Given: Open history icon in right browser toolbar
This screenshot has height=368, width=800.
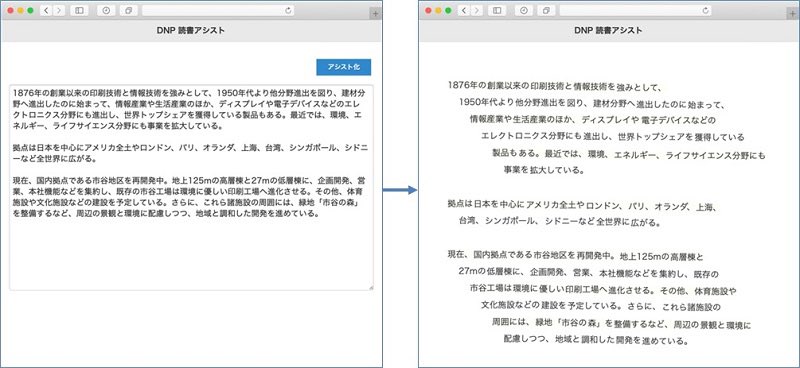Looking at the screenshot, I should [x=524, y=10].
